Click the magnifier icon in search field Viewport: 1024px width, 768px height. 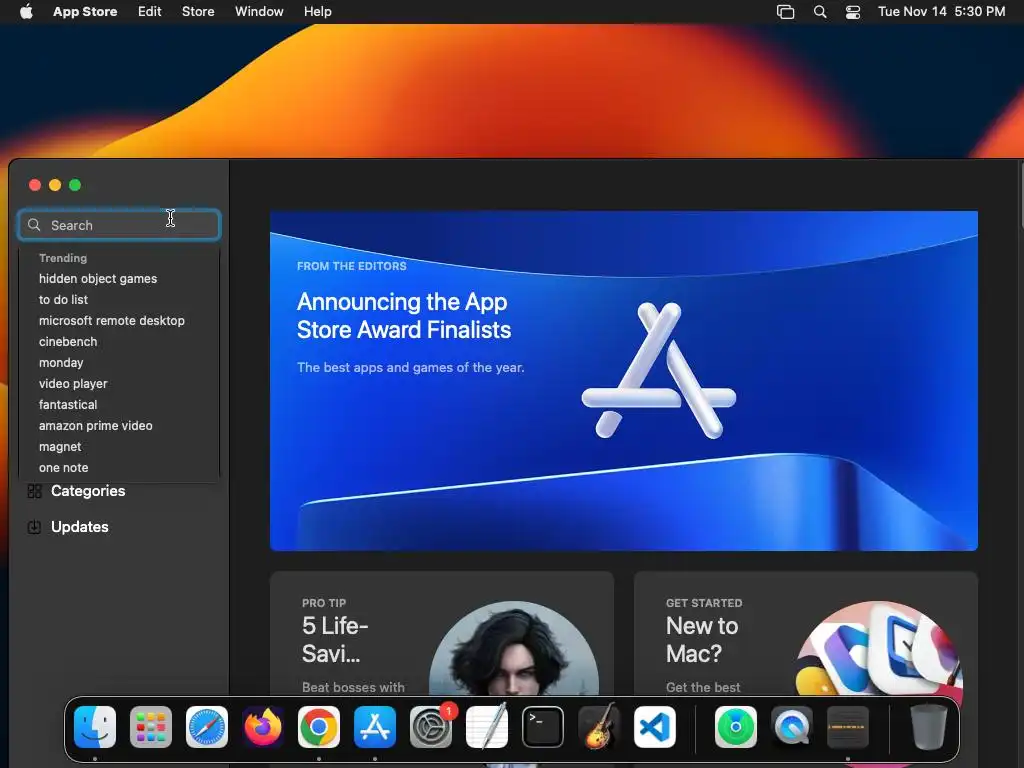[x=34, y=225]
